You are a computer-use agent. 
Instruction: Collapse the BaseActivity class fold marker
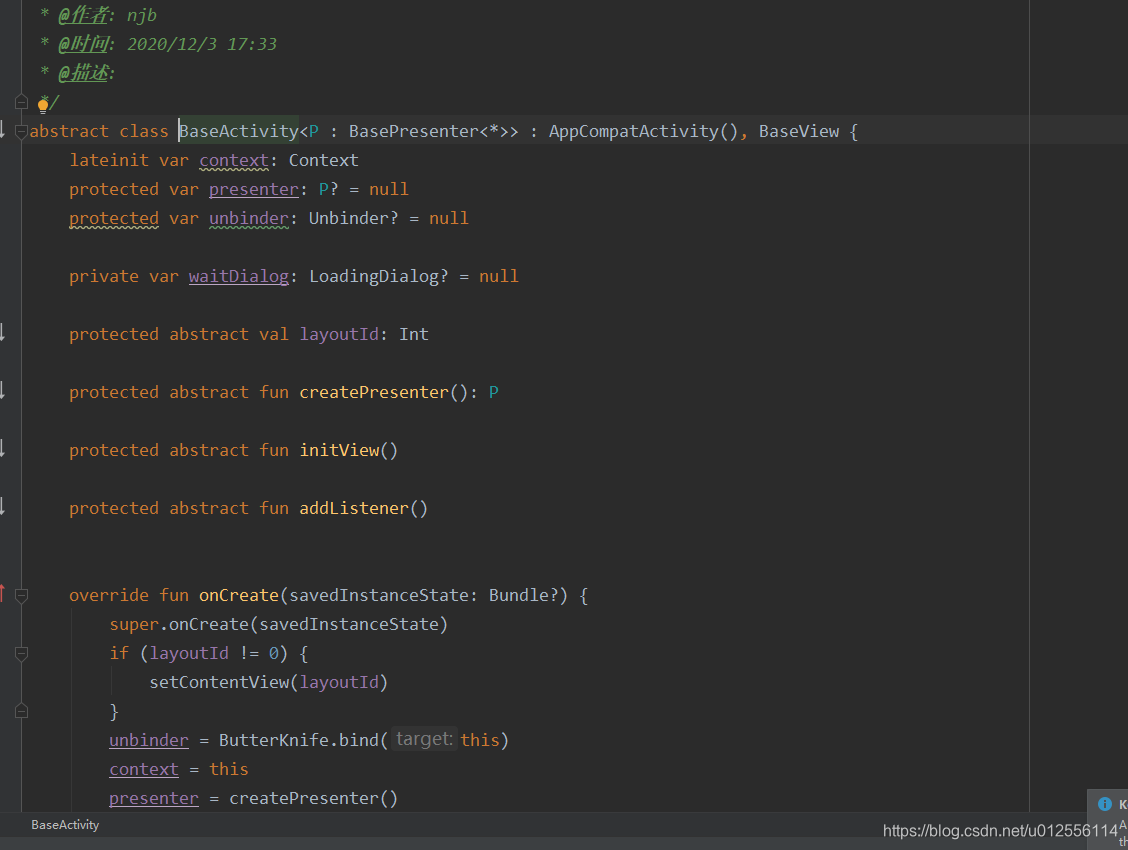tap(21, 131)
